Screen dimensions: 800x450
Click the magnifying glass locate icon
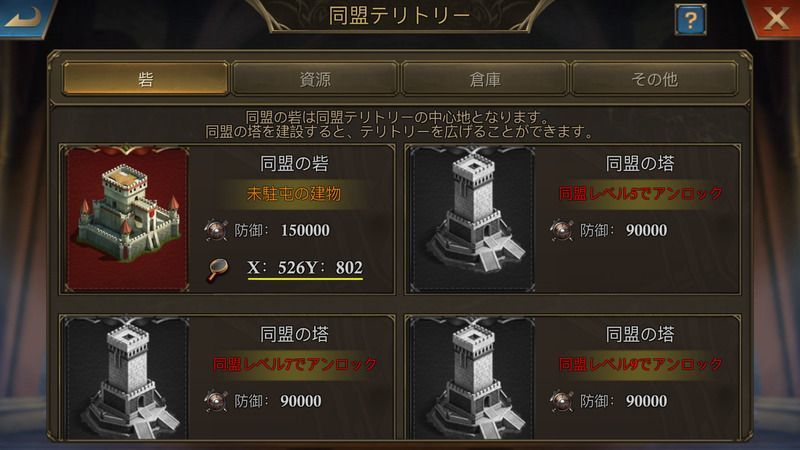[x=218, y=269]
